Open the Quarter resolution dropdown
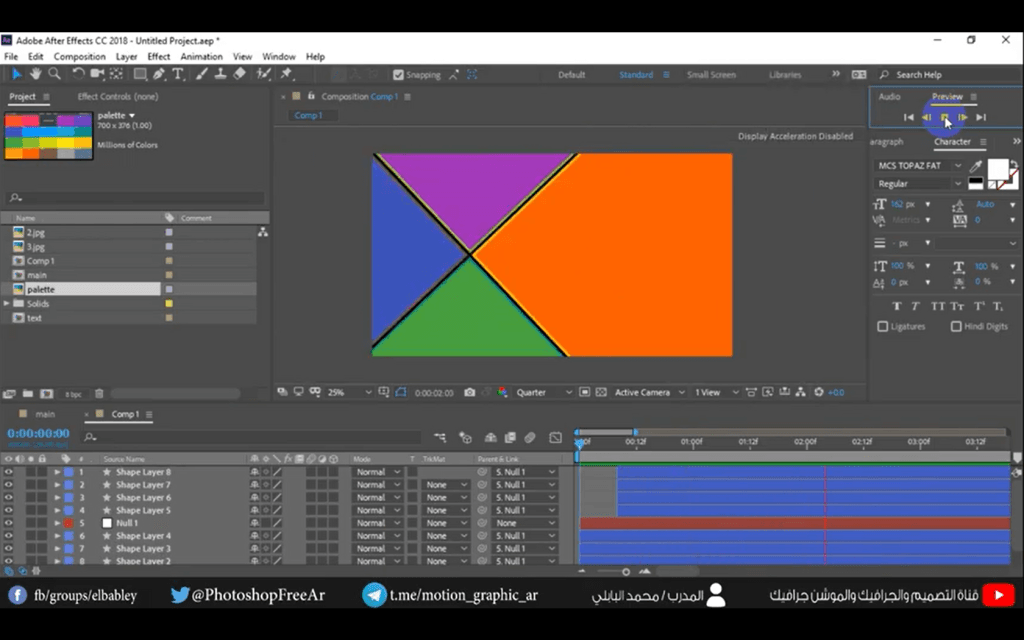The image size is (1024, 640). coord(544,392)
